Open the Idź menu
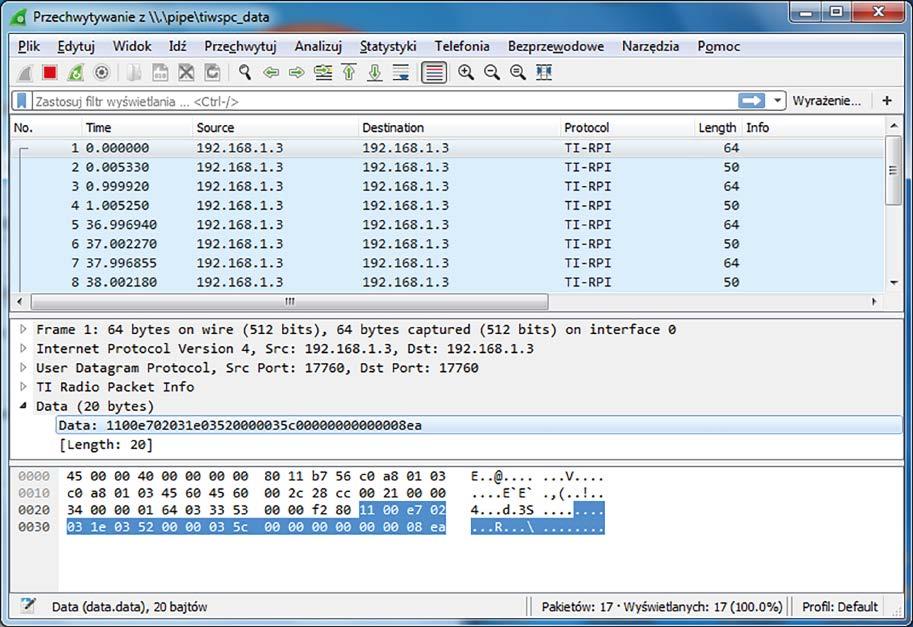Screen dimensions: 913x627 (x=178, y=47)
